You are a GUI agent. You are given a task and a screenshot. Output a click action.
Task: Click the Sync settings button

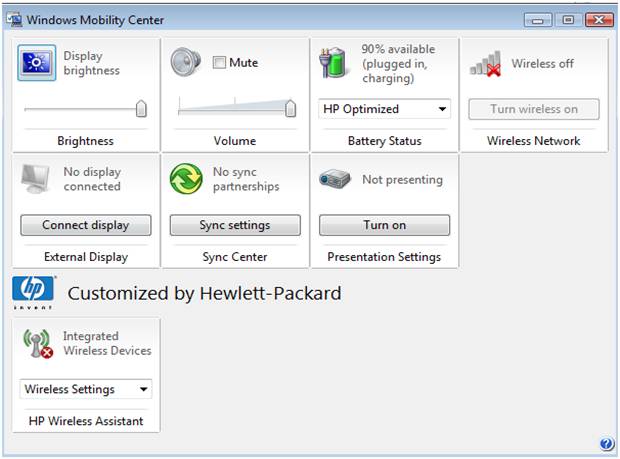click(235, 225)
